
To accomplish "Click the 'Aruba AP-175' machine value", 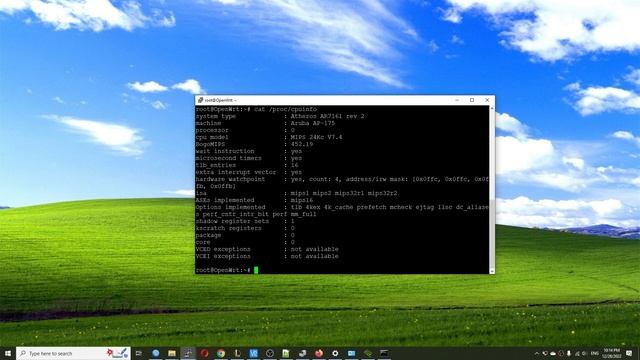I will pos(313,123).
